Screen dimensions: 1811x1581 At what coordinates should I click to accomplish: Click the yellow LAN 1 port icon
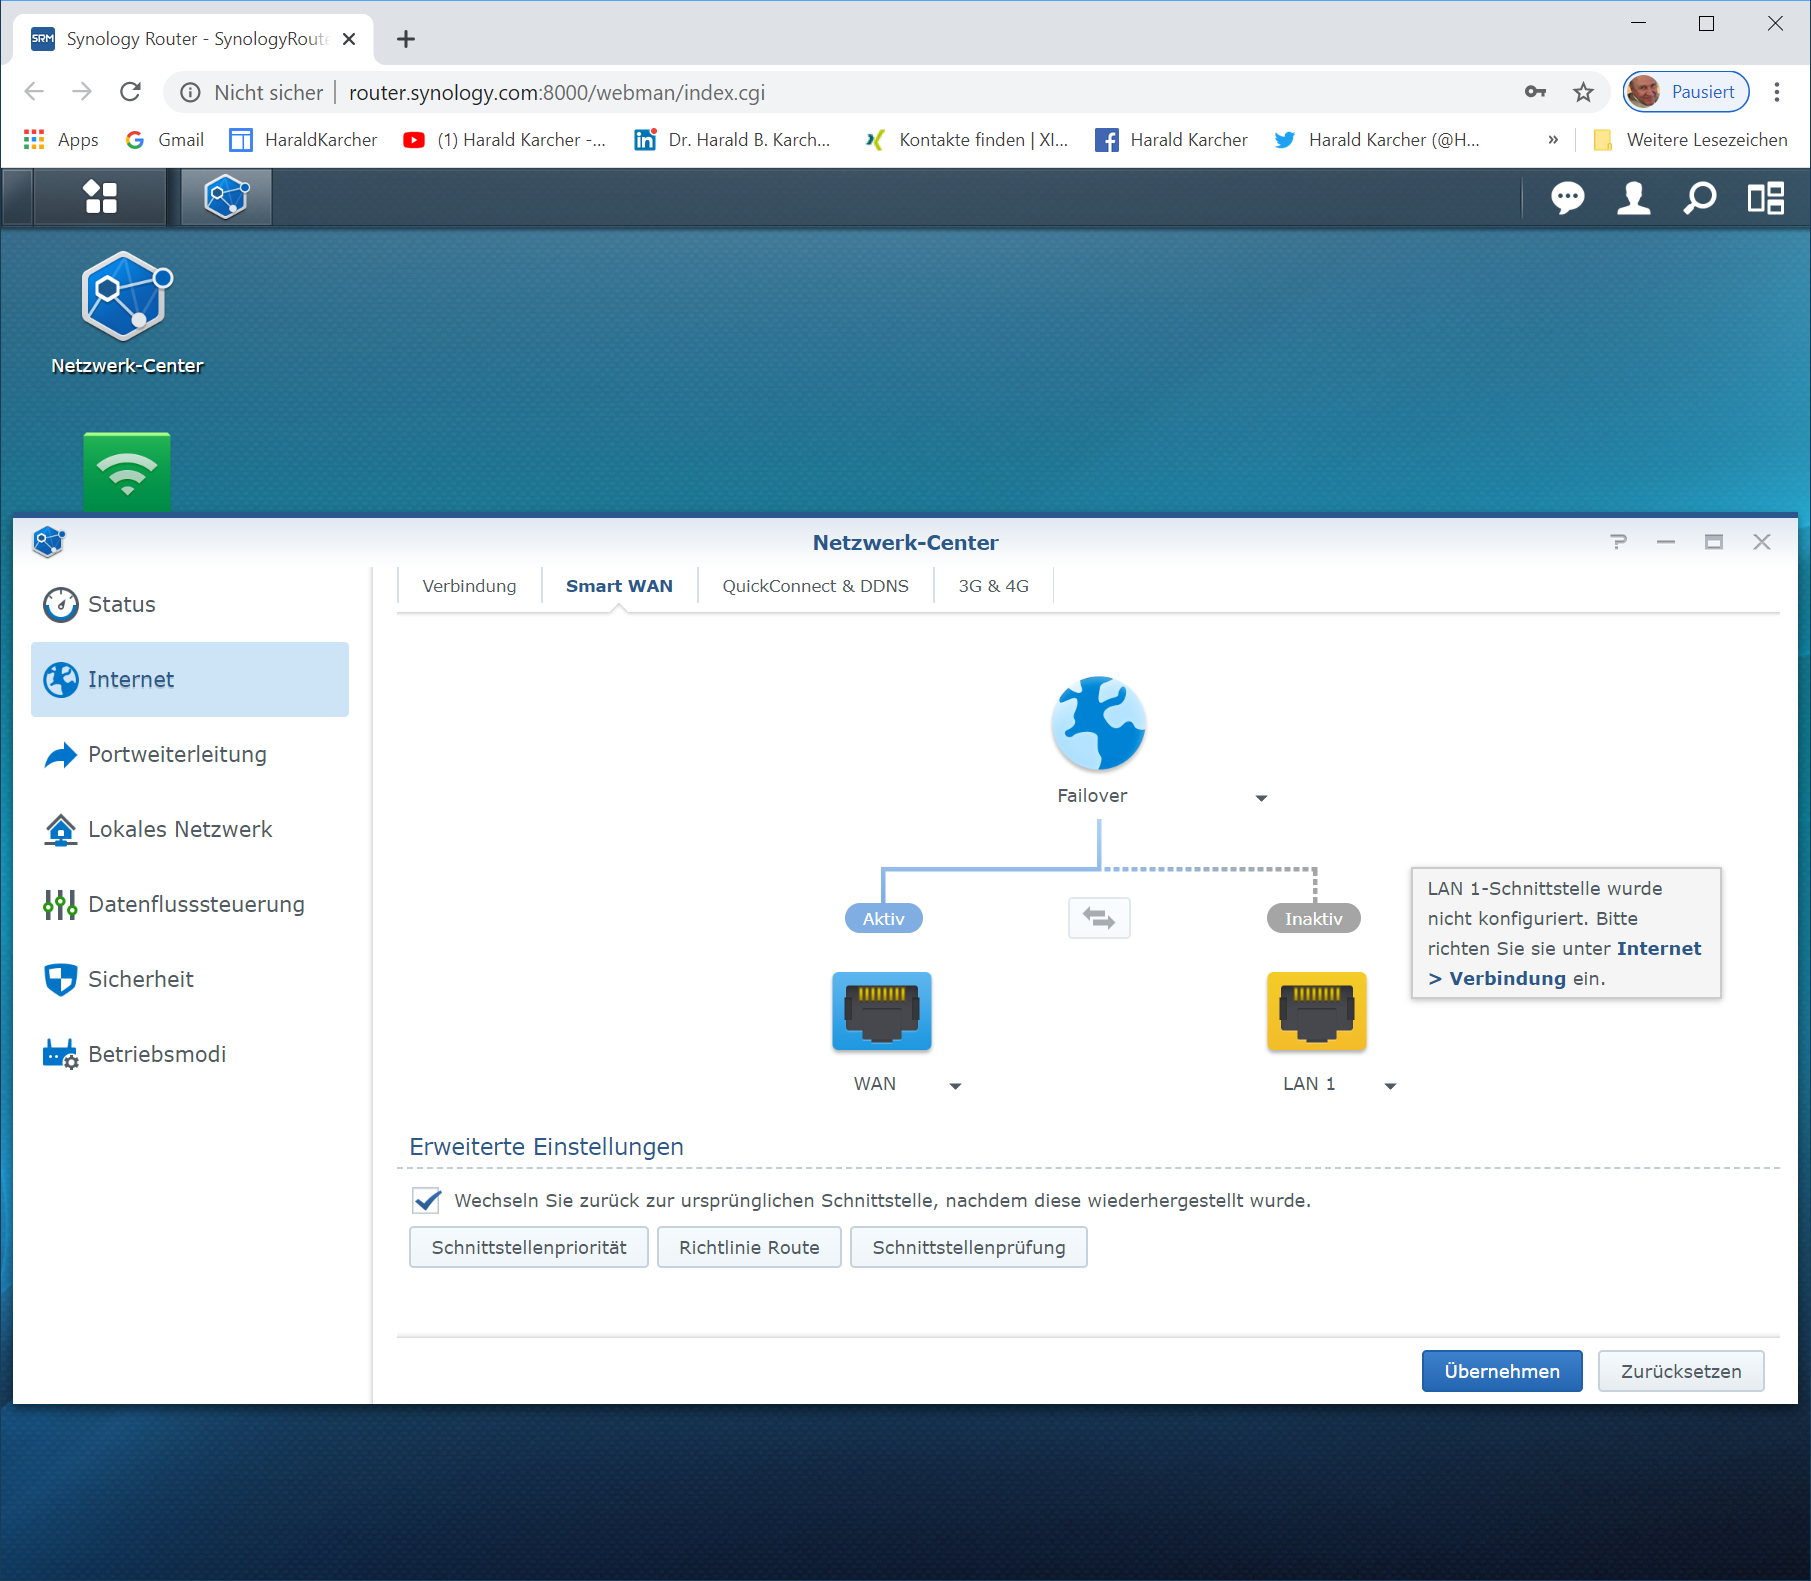[1316, 1011]
